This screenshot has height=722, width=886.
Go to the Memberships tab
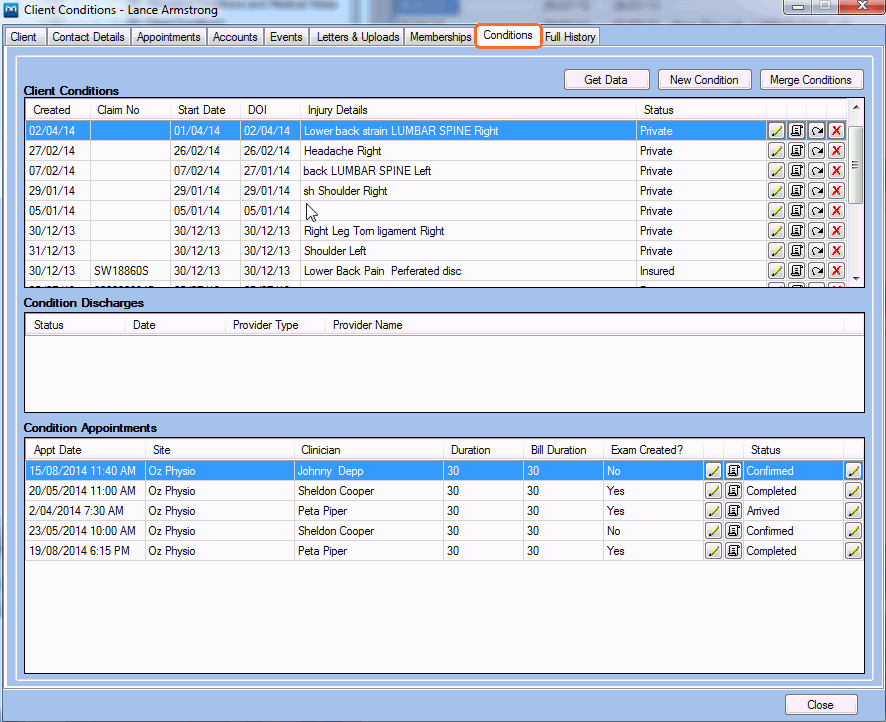[x=440, y=35]
